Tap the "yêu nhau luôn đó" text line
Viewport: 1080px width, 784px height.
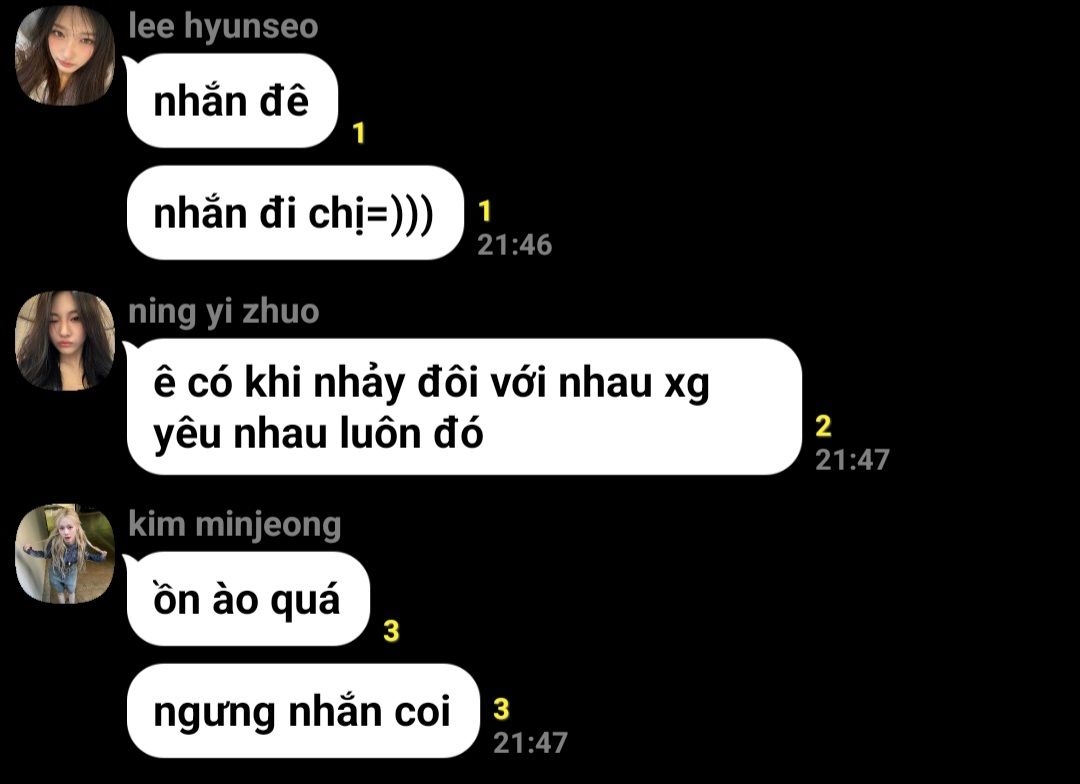[318, 435]
